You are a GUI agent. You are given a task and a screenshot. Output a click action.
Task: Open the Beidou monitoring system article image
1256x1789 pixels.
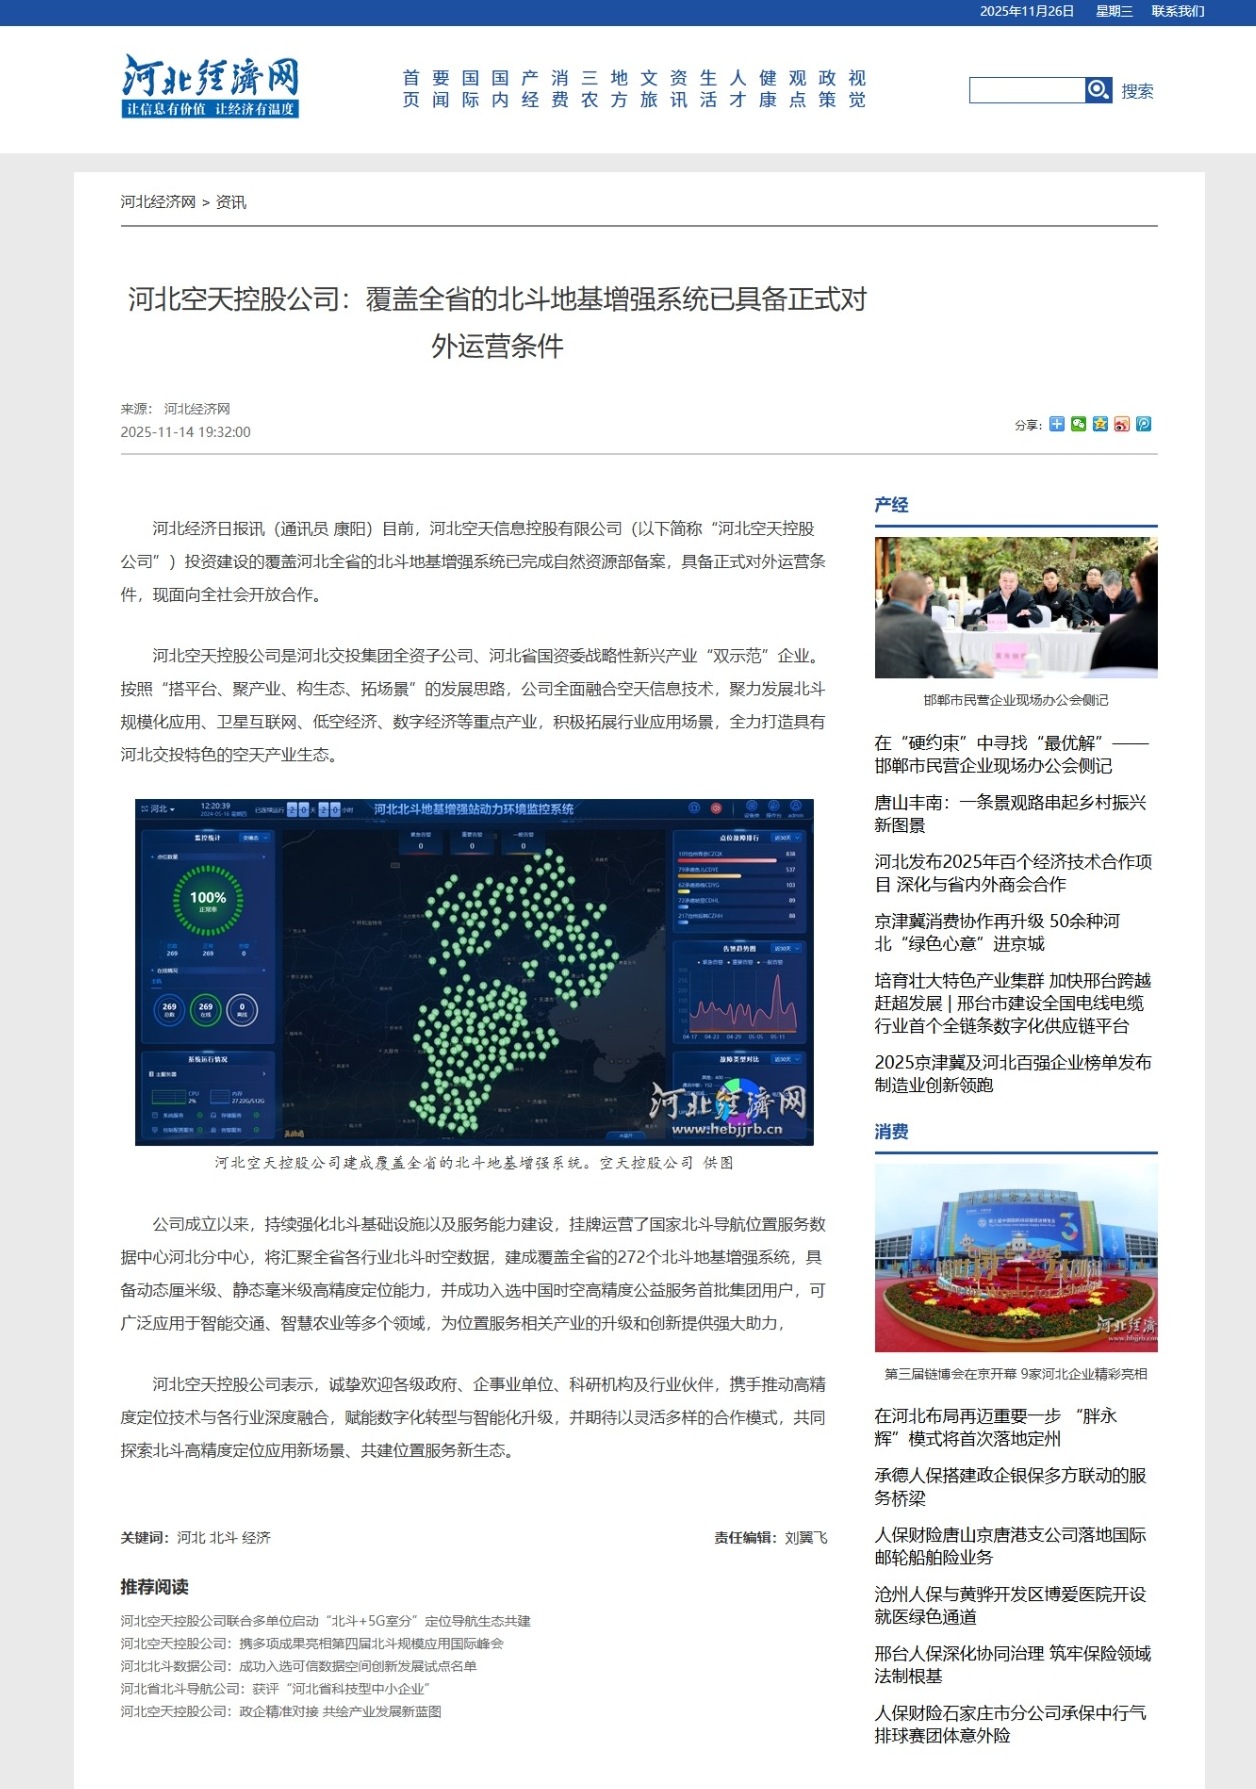pyautogui.click(x=474, y=972)
